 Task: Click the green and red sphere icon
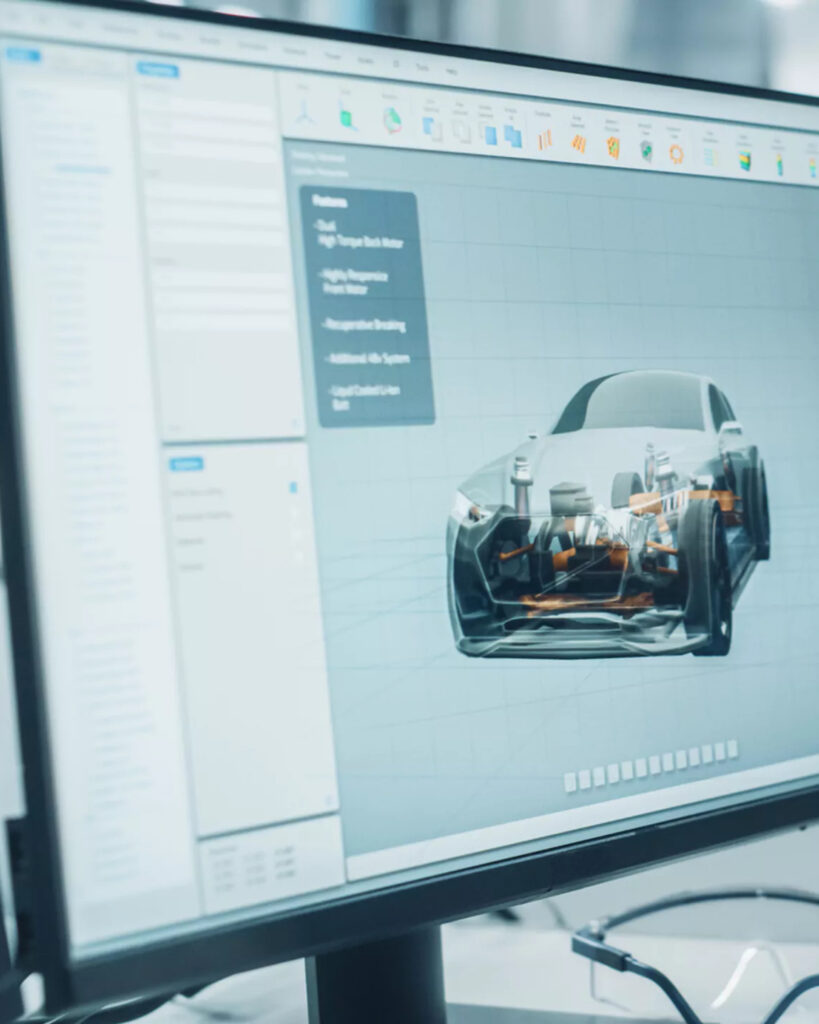coord(392,120)
